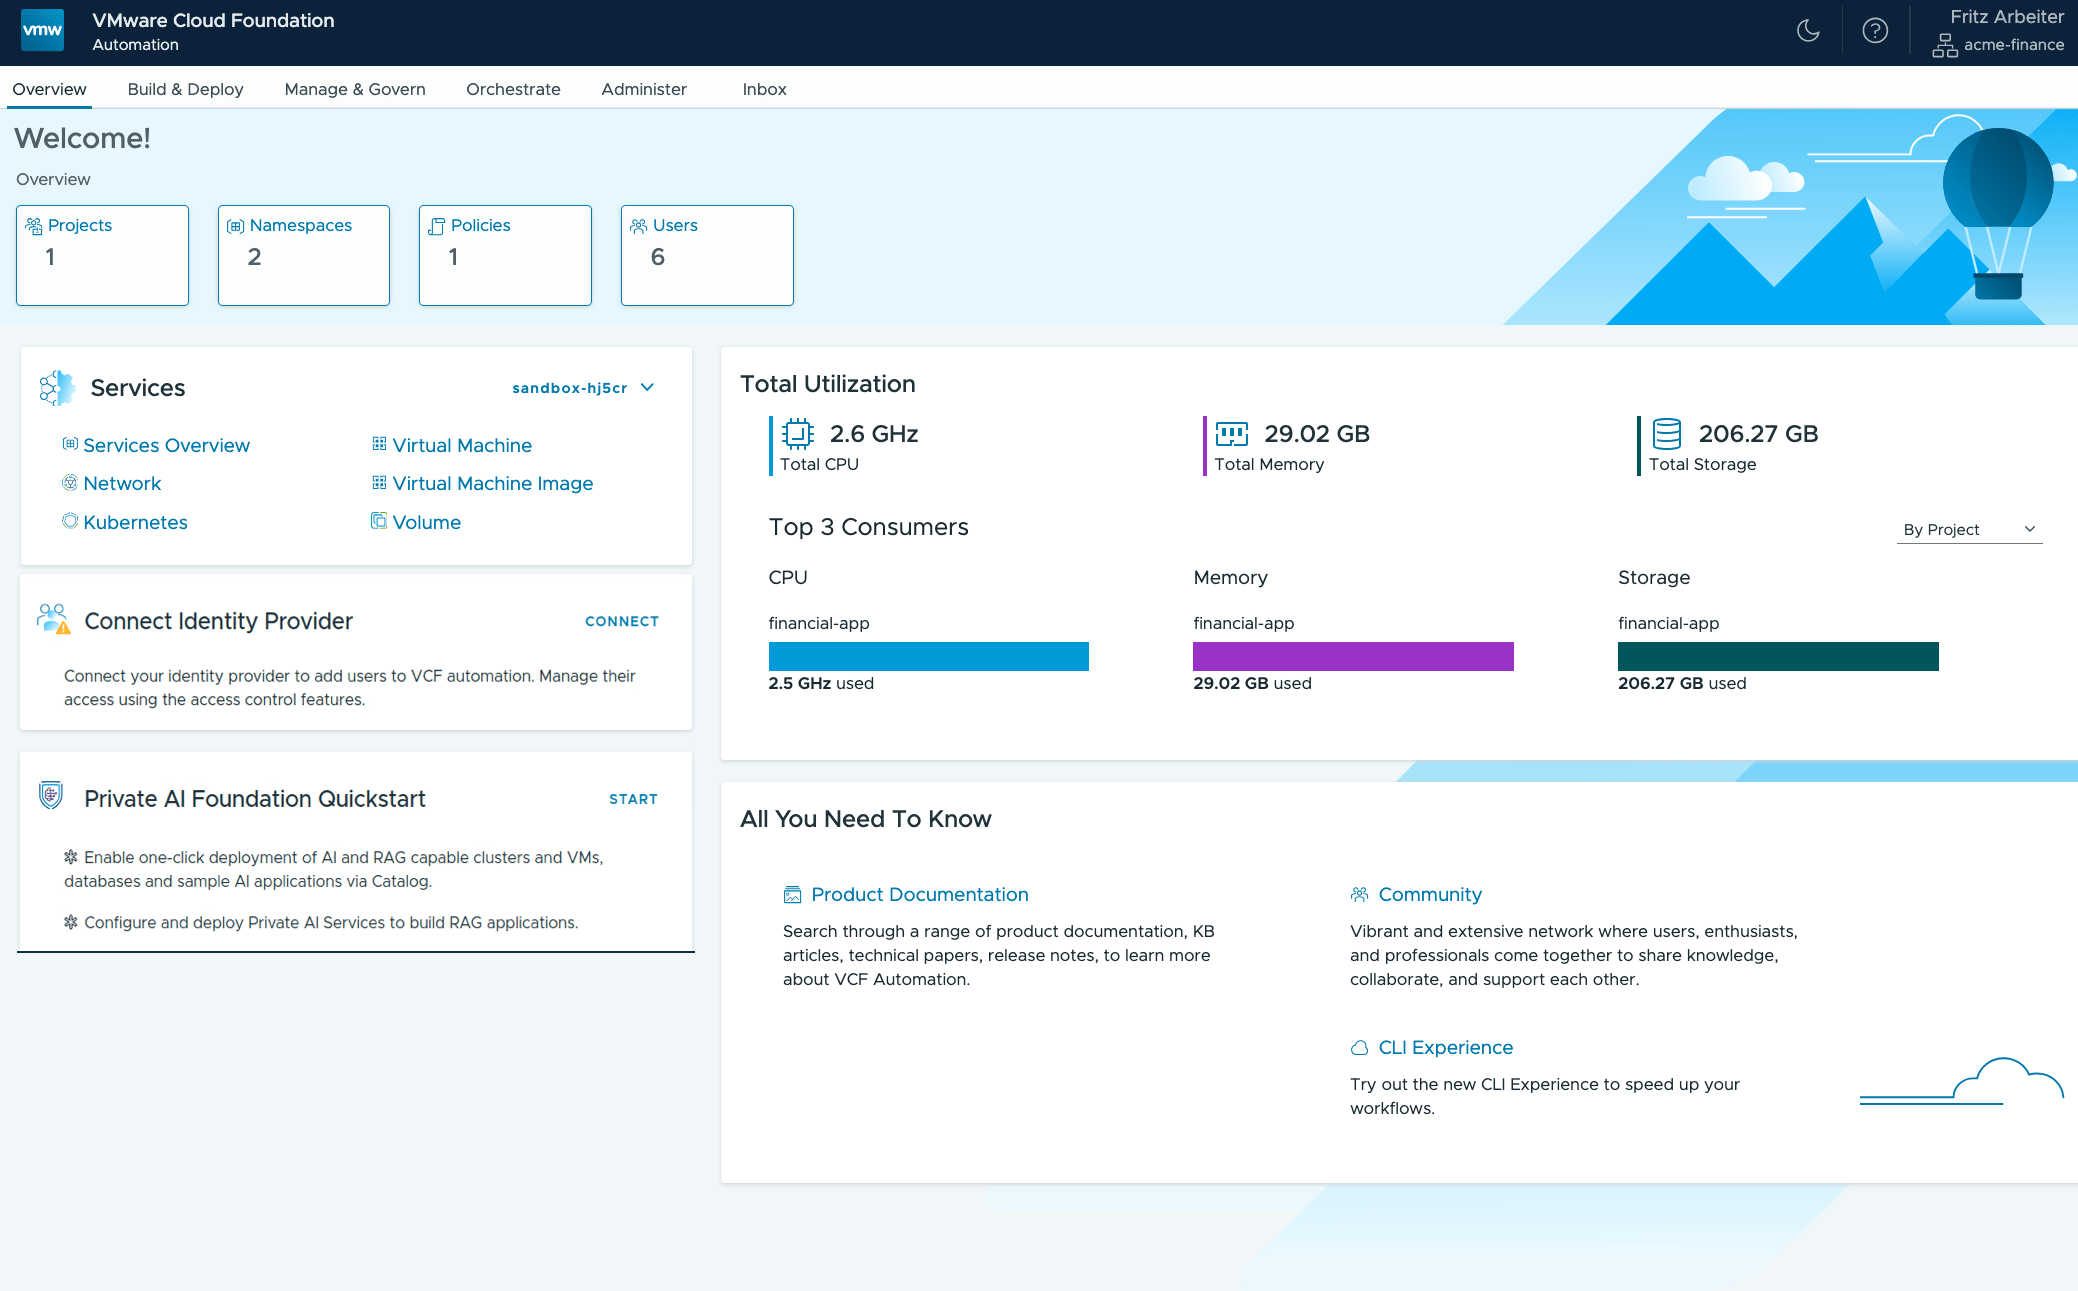Open the By Project consumer filter dropdown

(1968, 529)
